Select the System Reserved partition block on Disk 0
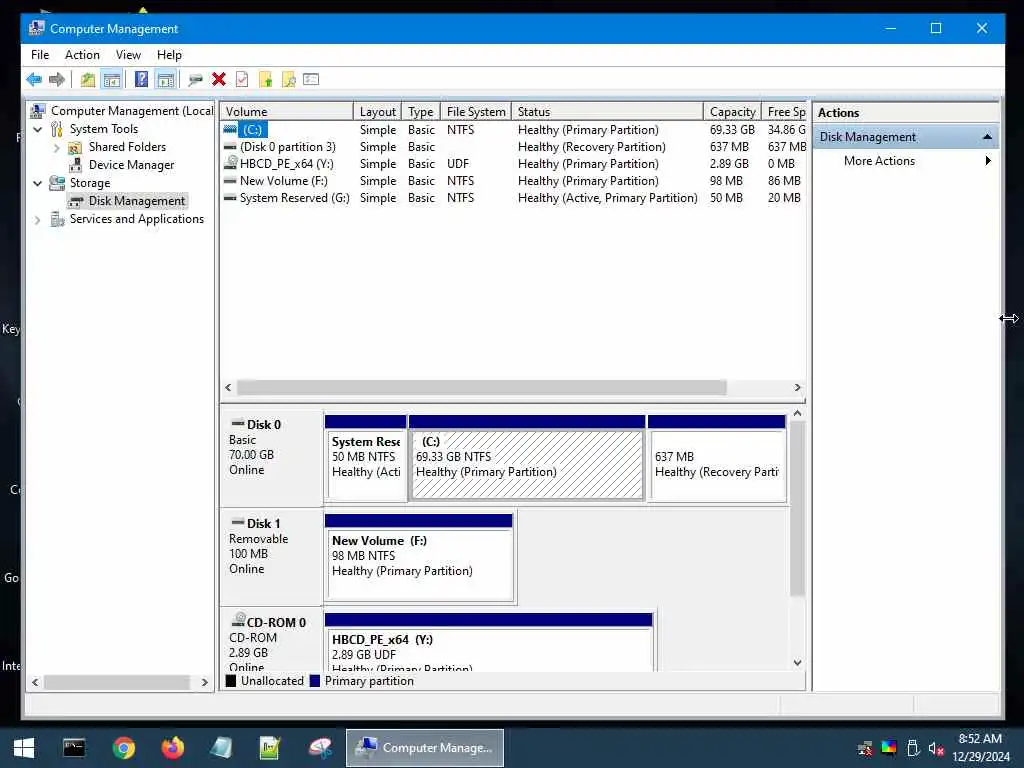 (x=366, y=458)
